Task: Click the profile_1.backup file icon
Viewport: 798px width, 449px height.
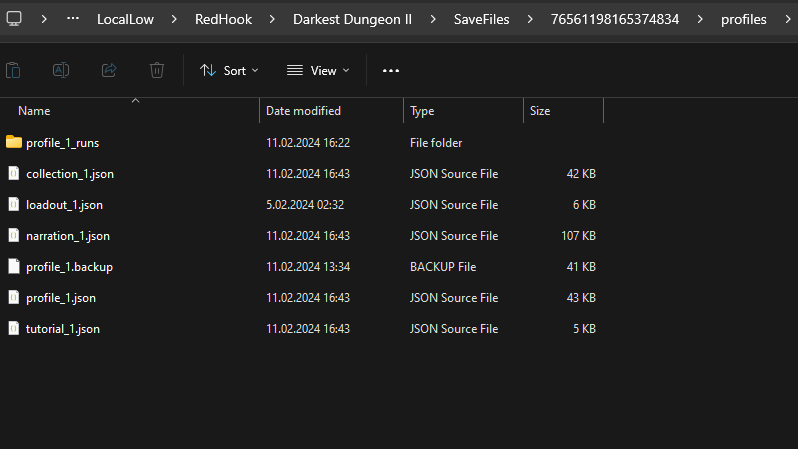Action: click(x=14, y=267)
